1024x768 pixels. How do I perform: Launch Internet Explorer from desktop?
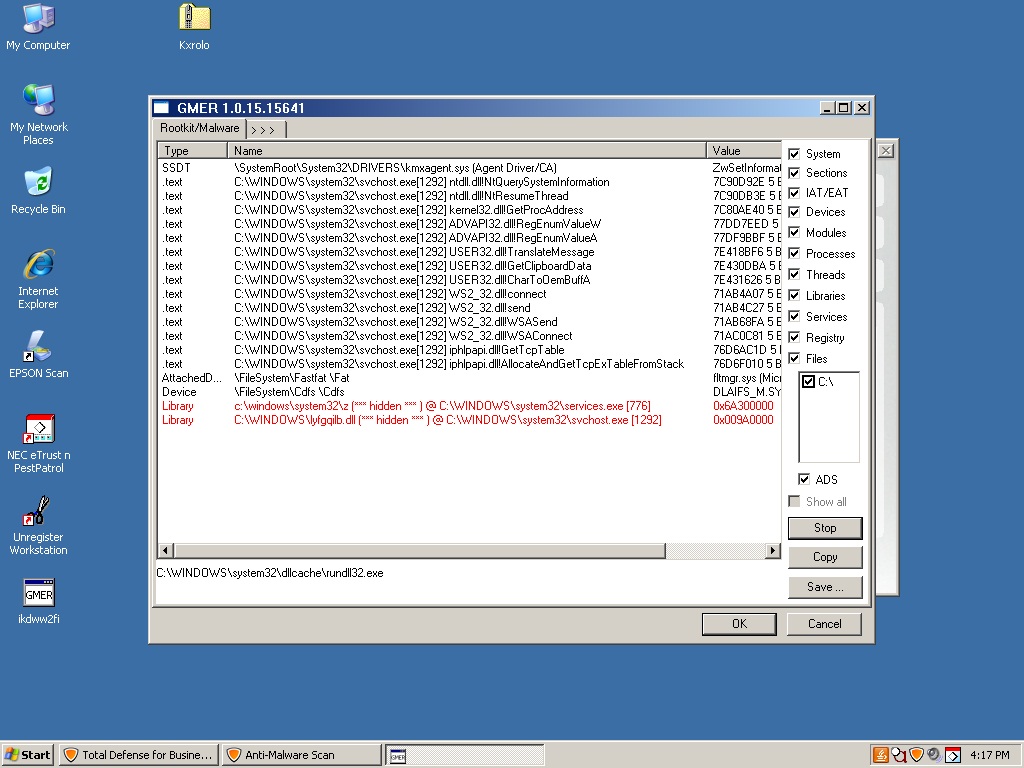tap(38, 266)
